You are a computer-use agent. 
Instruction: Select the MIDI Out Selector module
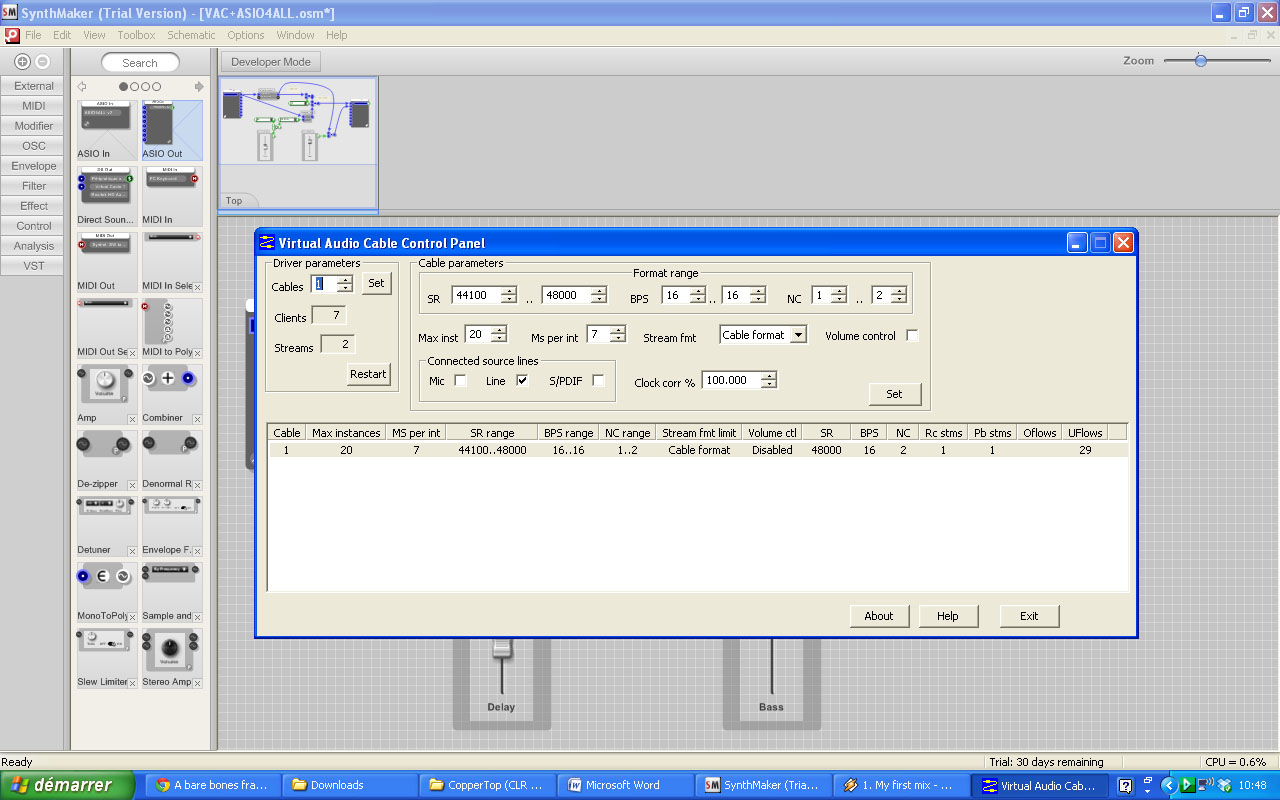107,328
